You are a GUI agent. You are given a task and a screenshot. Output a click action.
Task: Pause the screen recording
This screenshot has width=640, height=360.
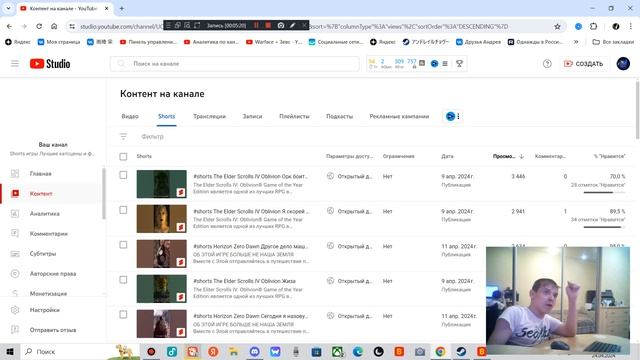256,25
